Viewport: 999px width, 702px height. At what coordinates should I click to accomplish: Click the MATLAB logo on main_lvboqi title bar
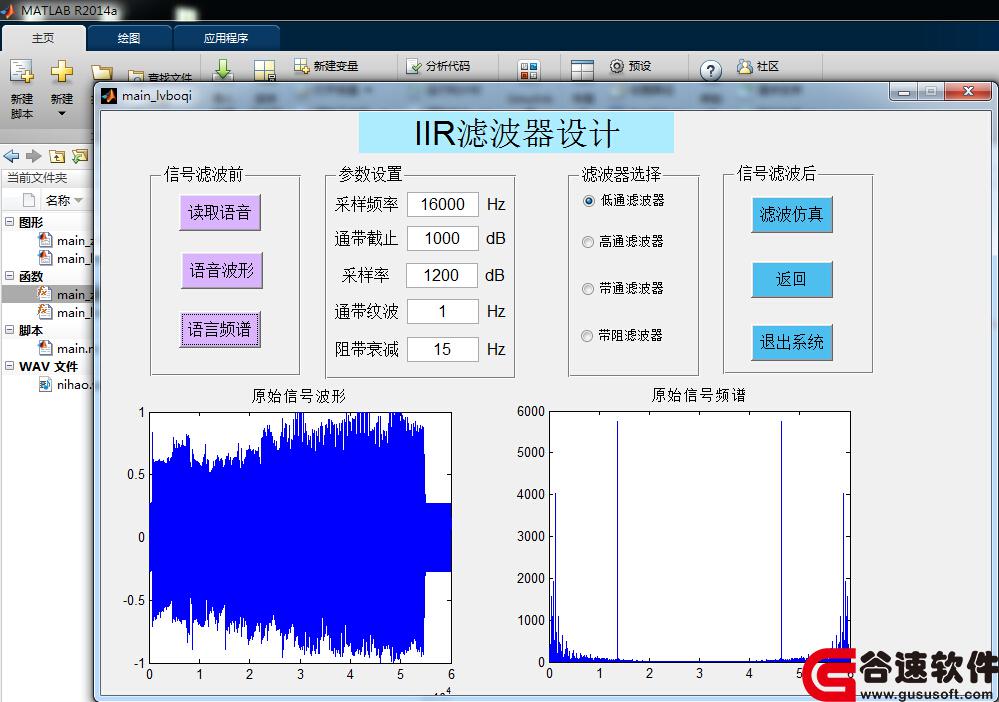tap(110, 96)
